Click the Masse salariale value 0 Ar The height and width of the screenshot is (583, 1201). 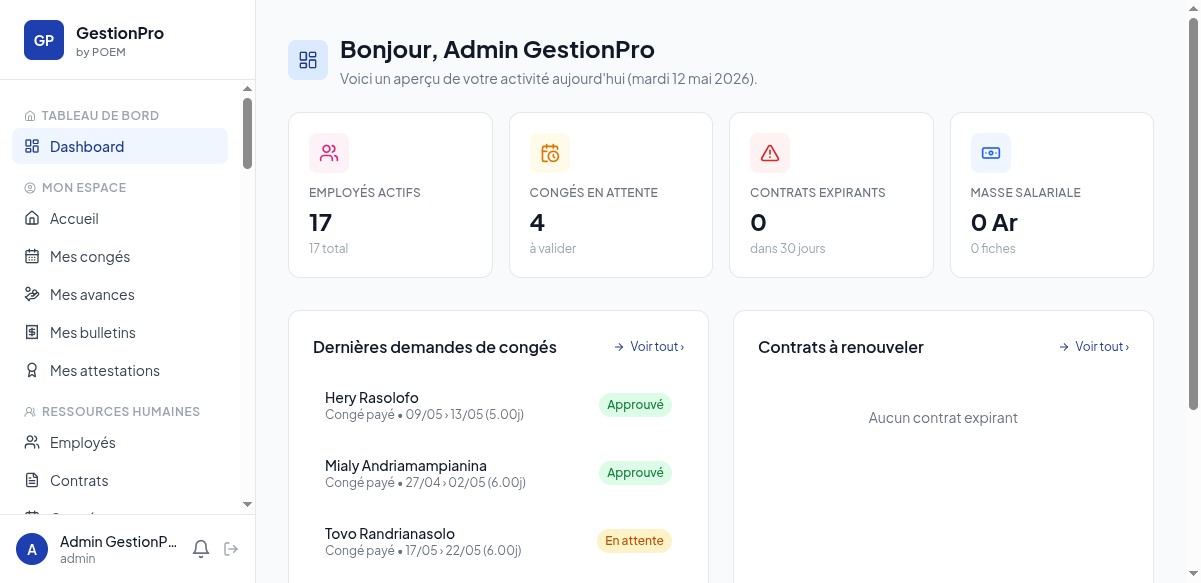point(994,222)
